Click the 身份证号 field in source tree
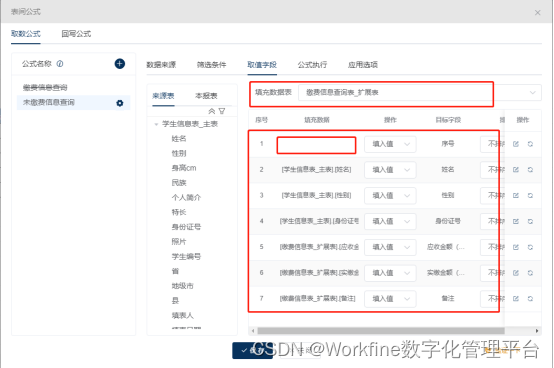554x368 pixels. pyautogui.click(x=186, y=227)
